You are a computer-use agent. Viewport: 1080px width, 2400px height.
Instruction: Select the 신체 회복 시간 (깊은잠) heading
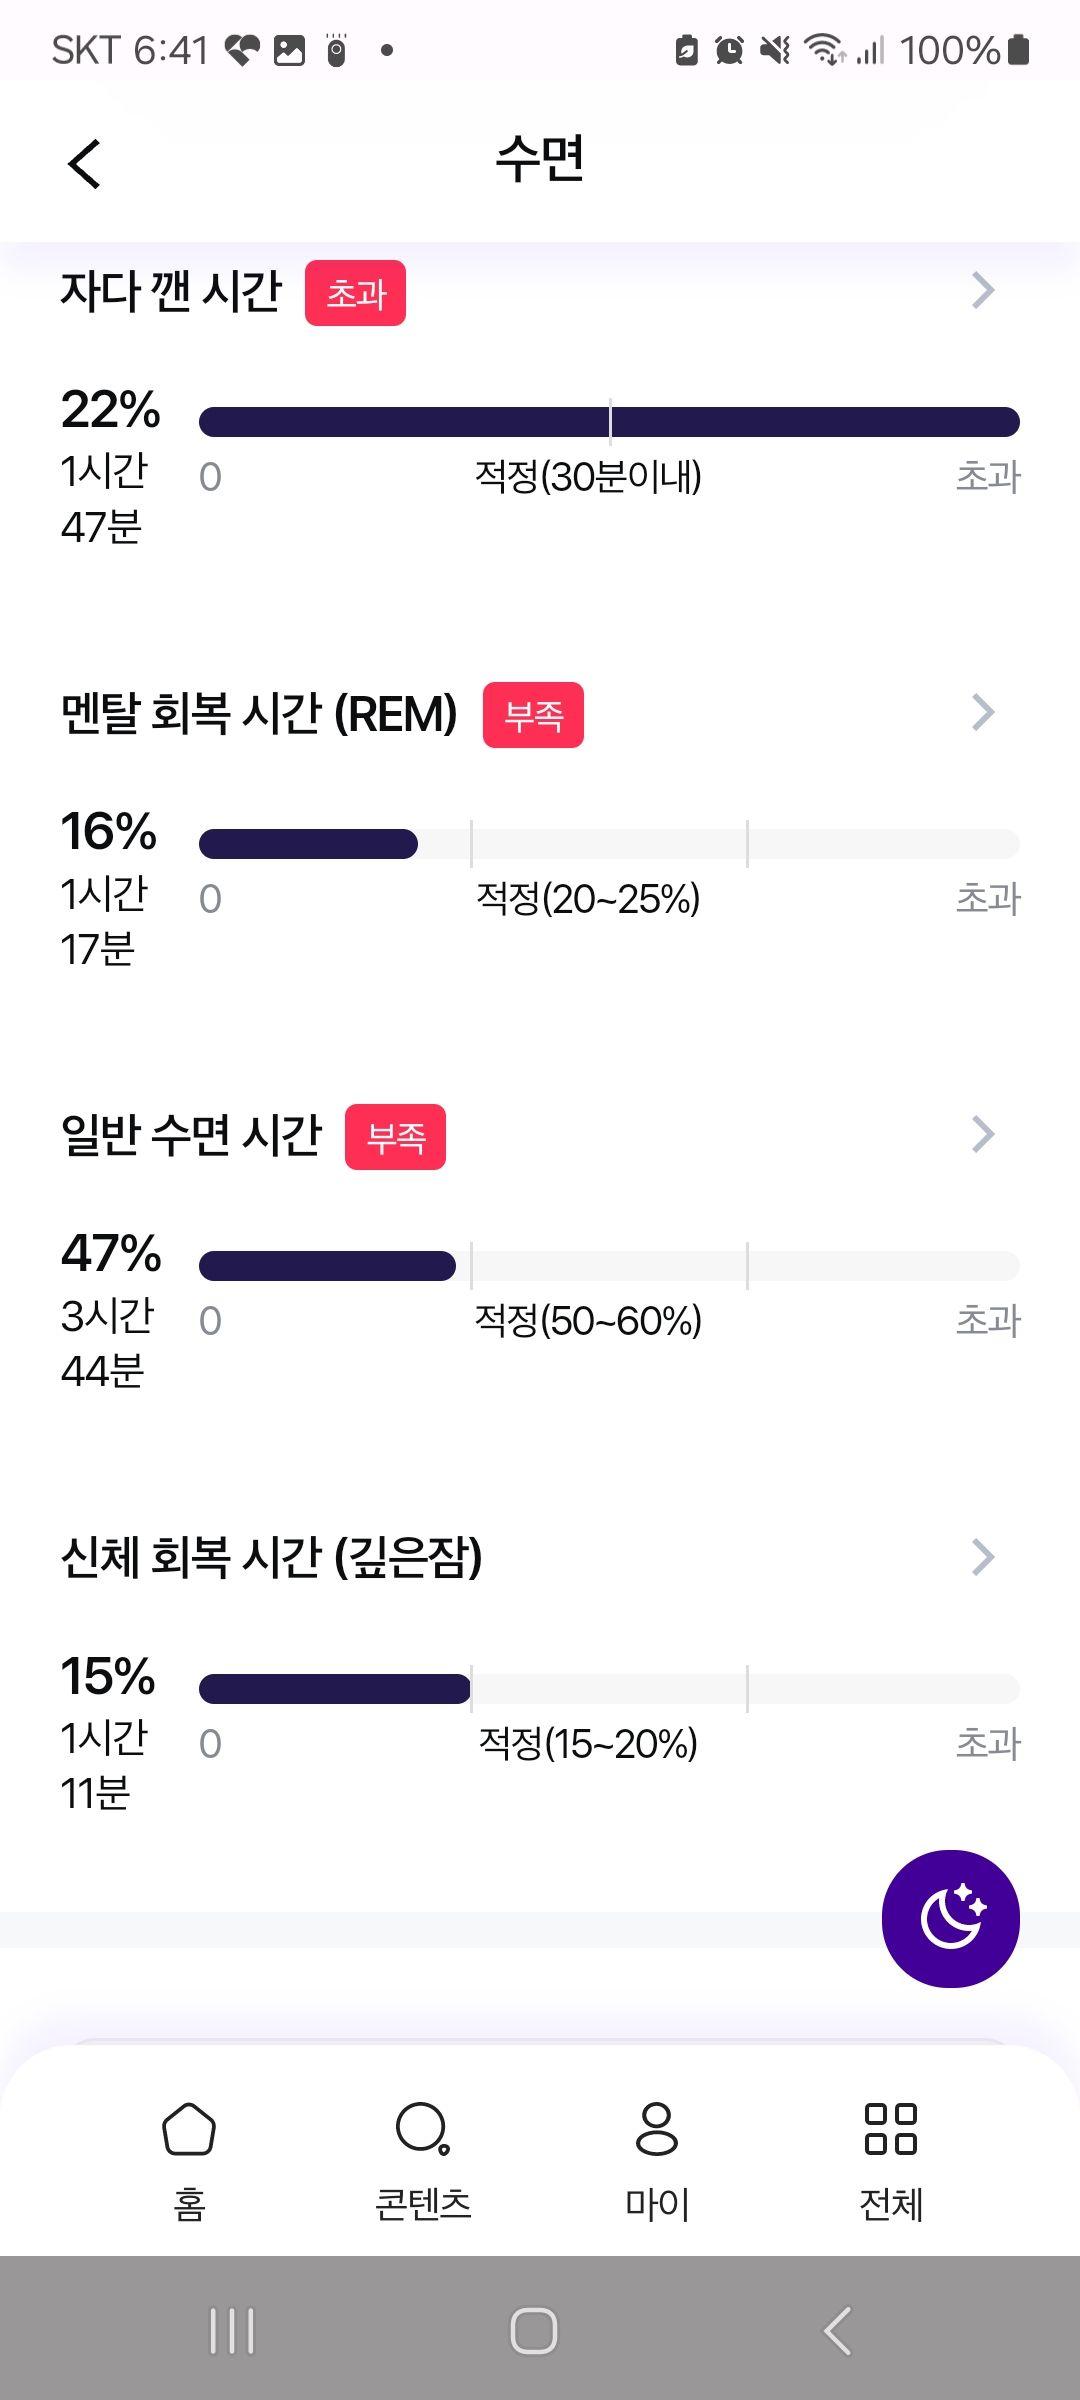coord(271,1557)
